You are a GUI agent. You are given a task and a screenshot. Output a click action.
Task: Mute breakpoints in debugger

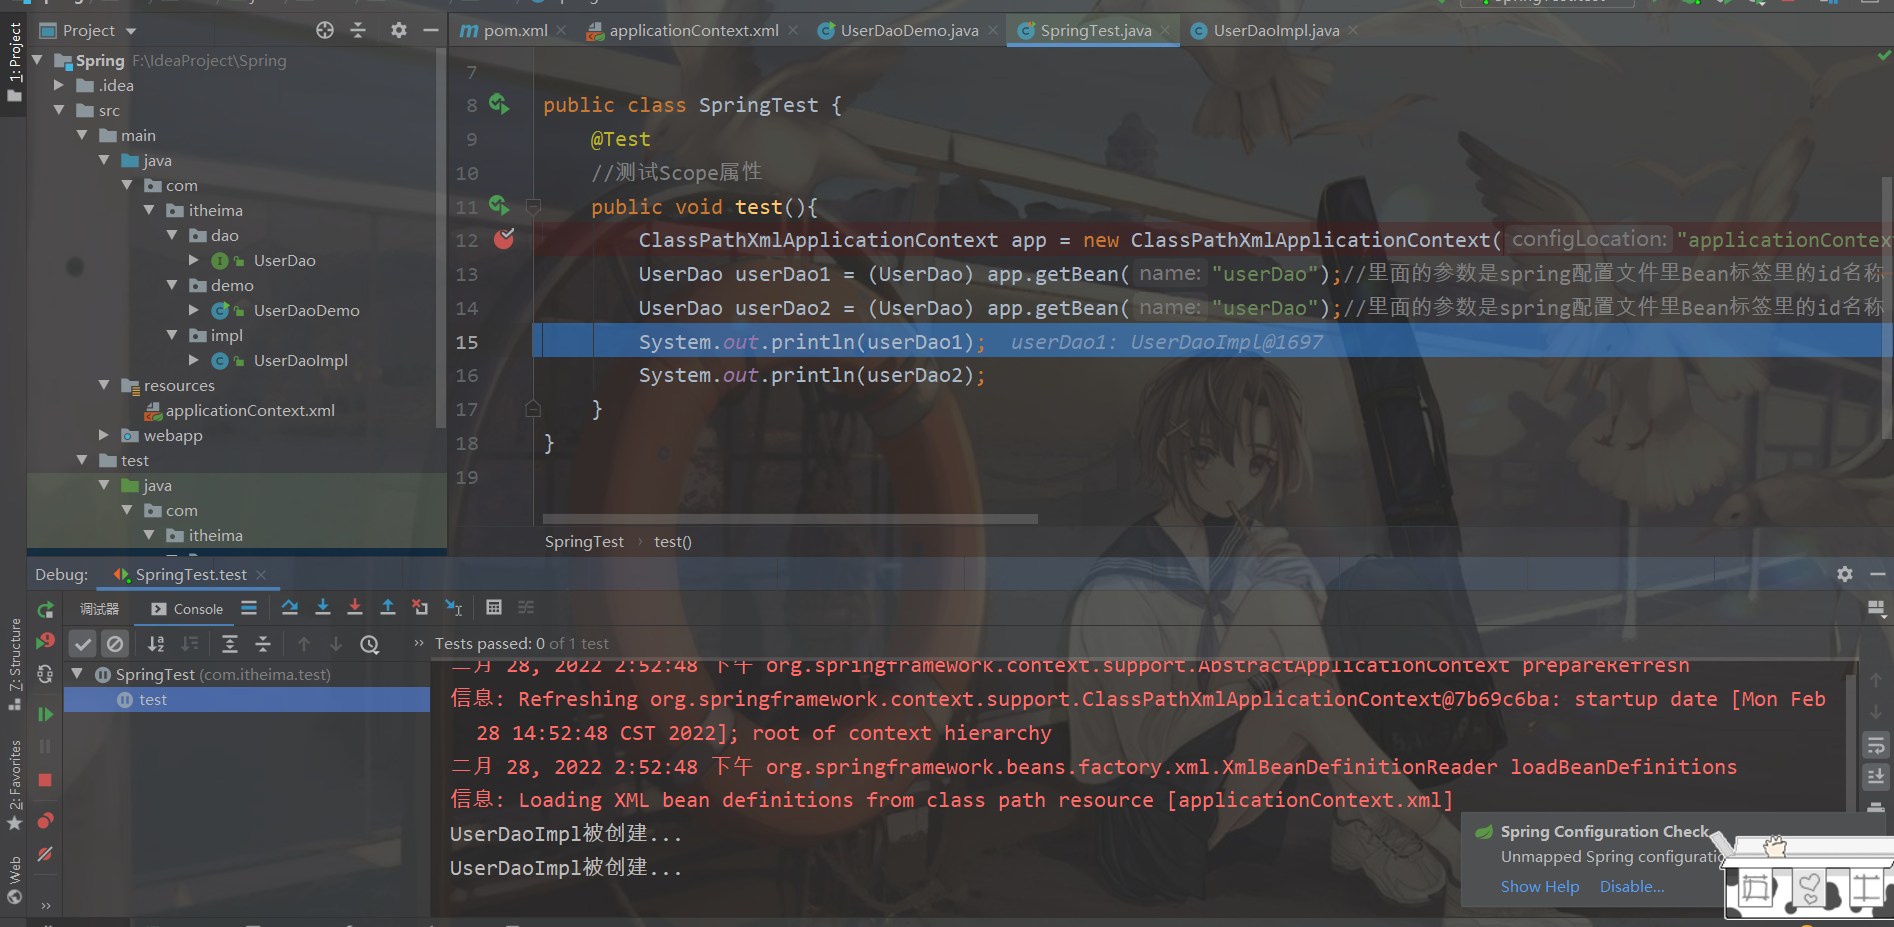45,854
